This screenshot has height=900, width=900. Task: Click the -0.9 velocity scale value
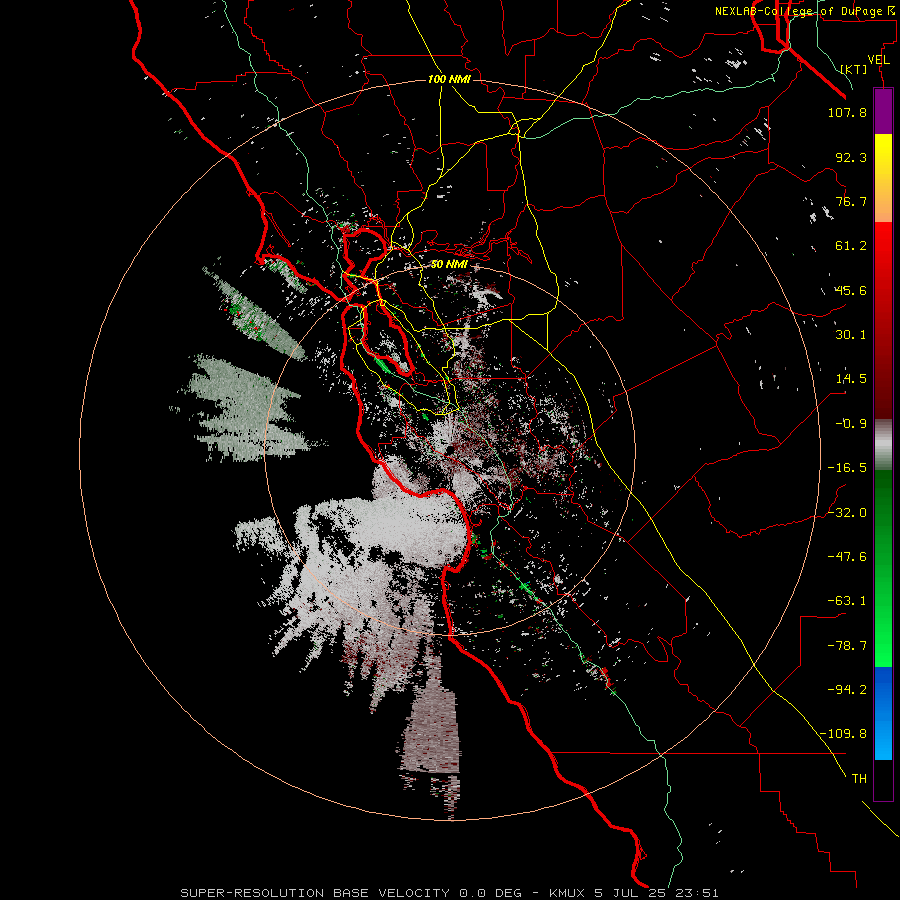click(851, 424)
